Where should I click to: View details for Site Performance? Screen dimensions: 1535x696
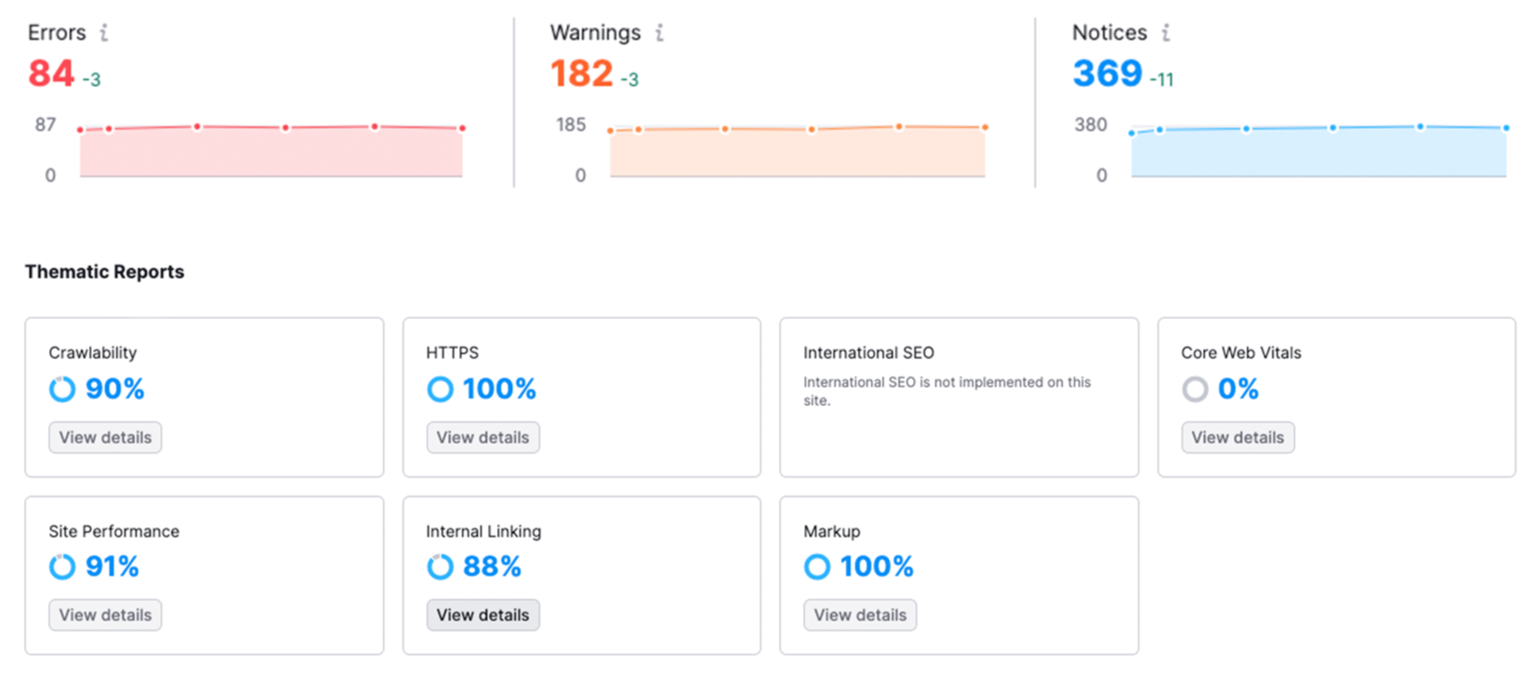pos(105,615)
